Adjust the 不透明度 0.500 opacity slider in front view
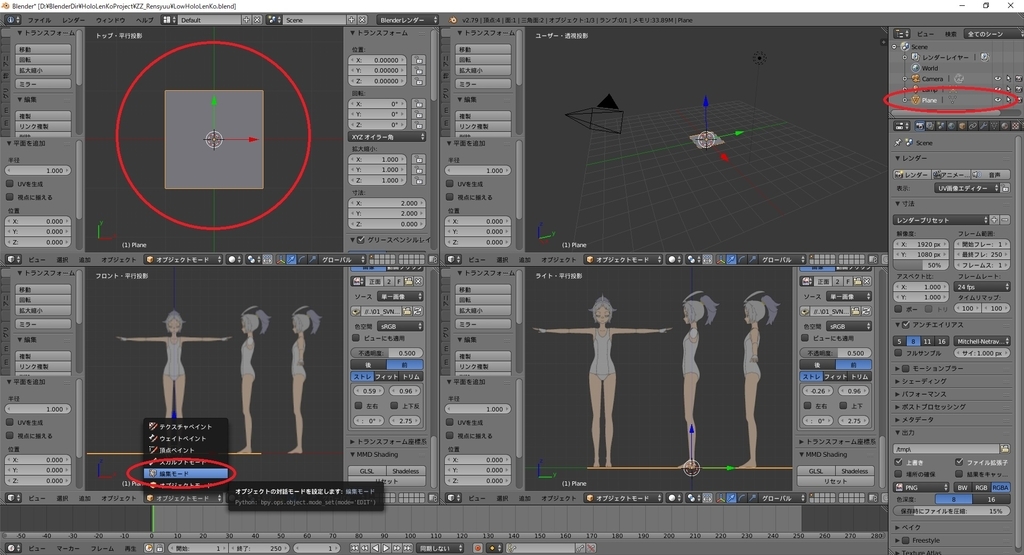Image resolution: width=1024 pixels, height=555 pixels. coord(387,353)
